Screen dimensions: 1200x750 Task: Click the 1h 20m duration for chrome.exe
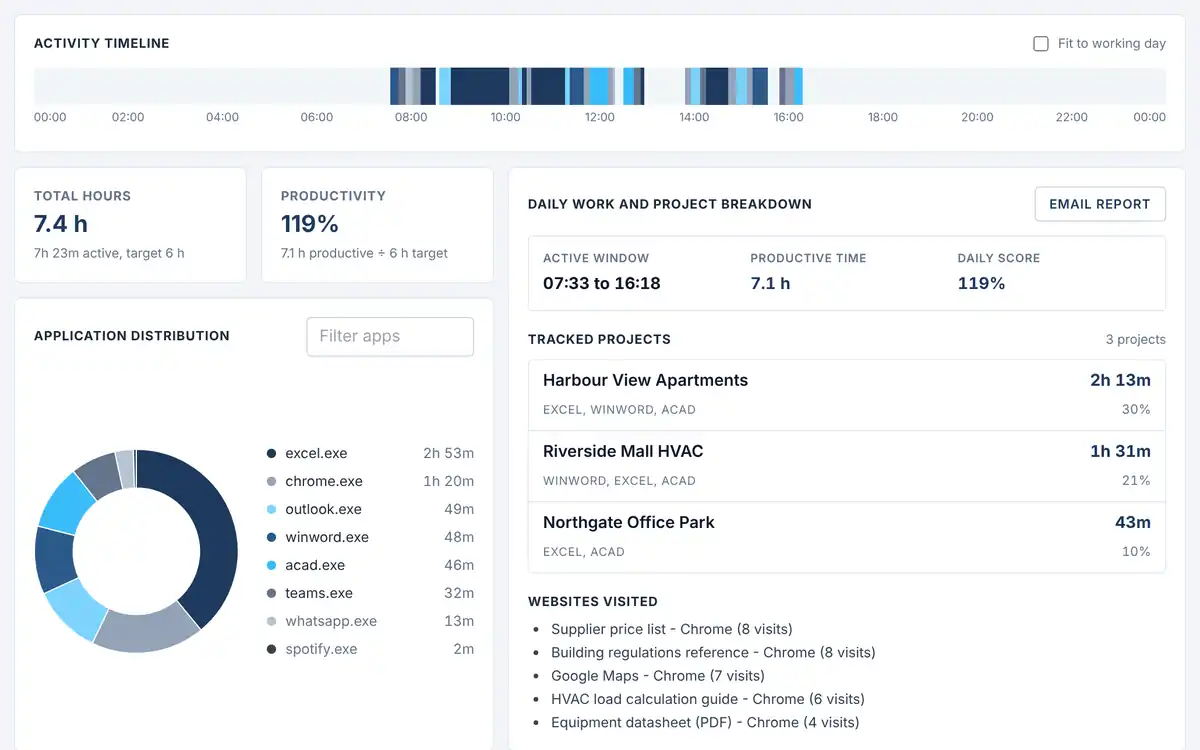[449, 482]
